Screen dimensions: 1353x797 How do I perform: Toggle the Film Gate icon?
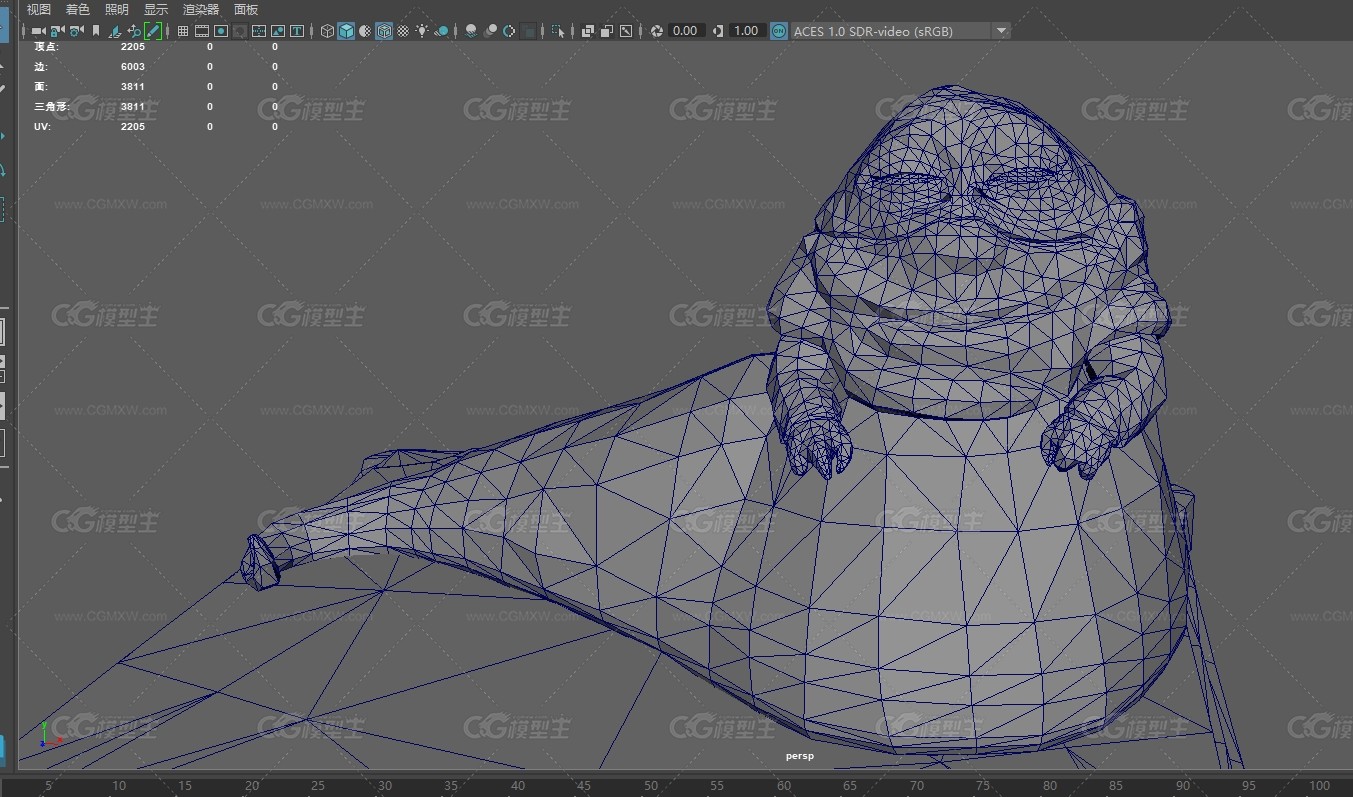click(202, 31)
